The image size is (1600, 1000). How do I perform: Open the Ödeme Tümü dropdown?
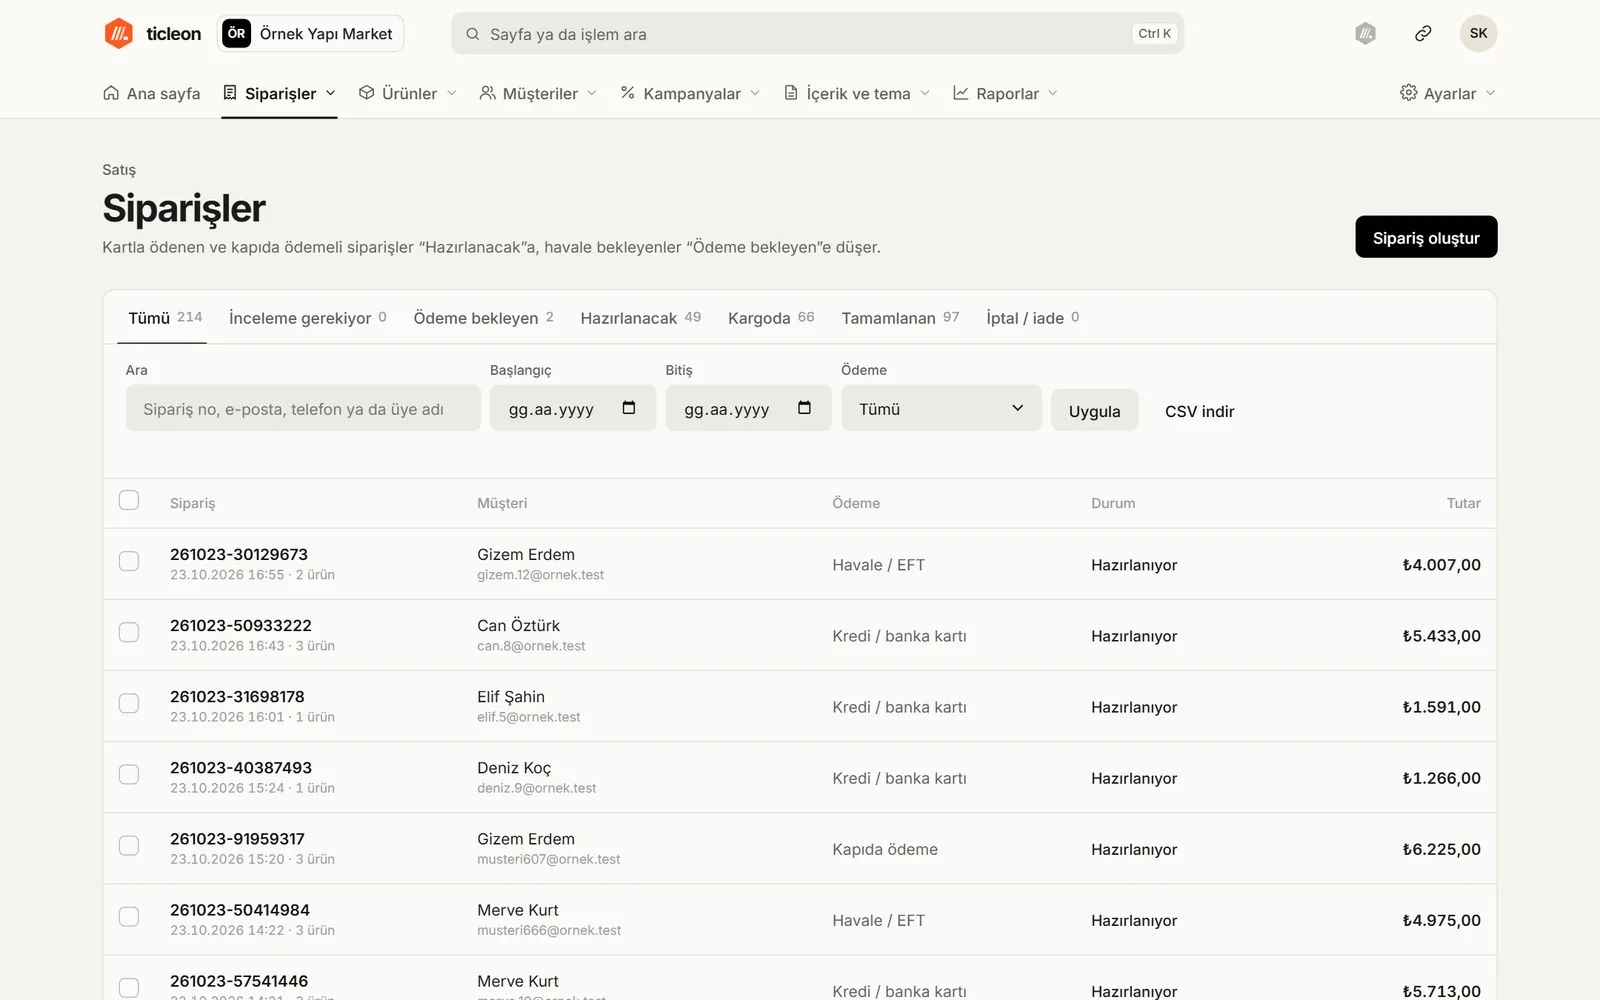coord(941,408)
